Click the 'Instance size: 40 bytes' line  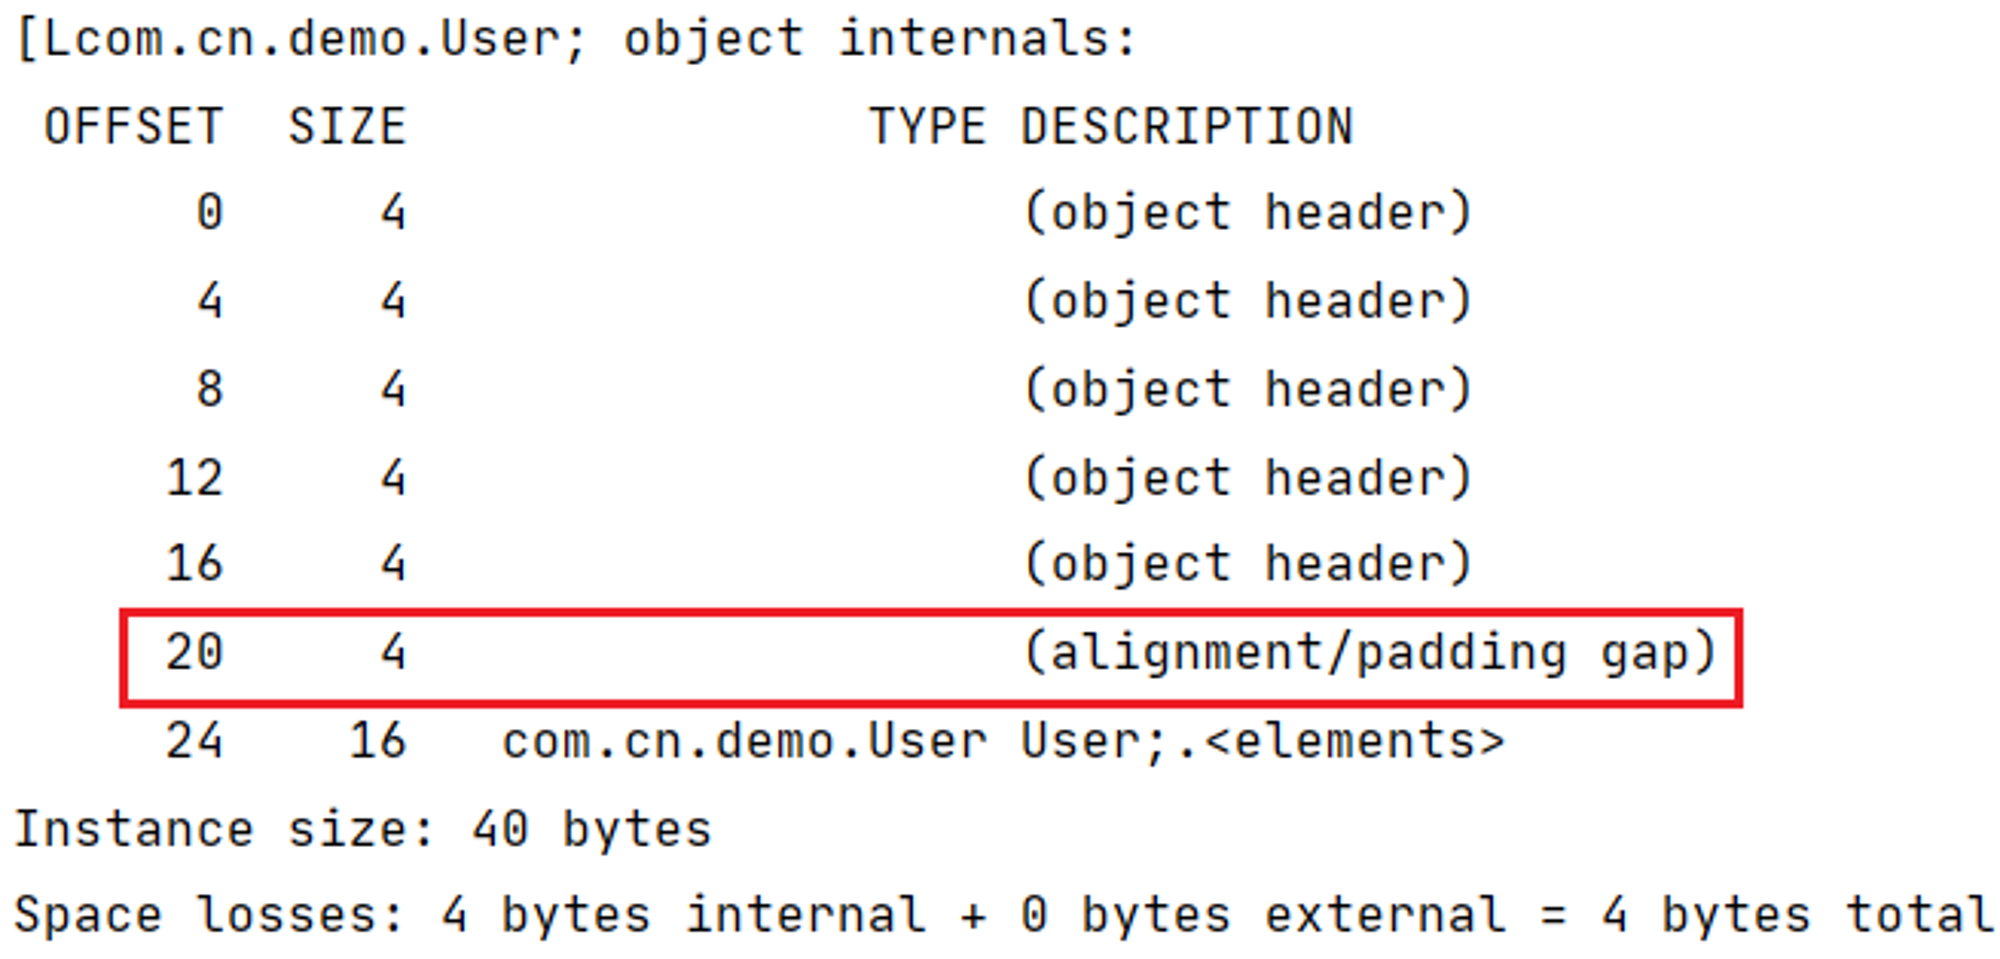pyautogui.click(x=363, y=829)
